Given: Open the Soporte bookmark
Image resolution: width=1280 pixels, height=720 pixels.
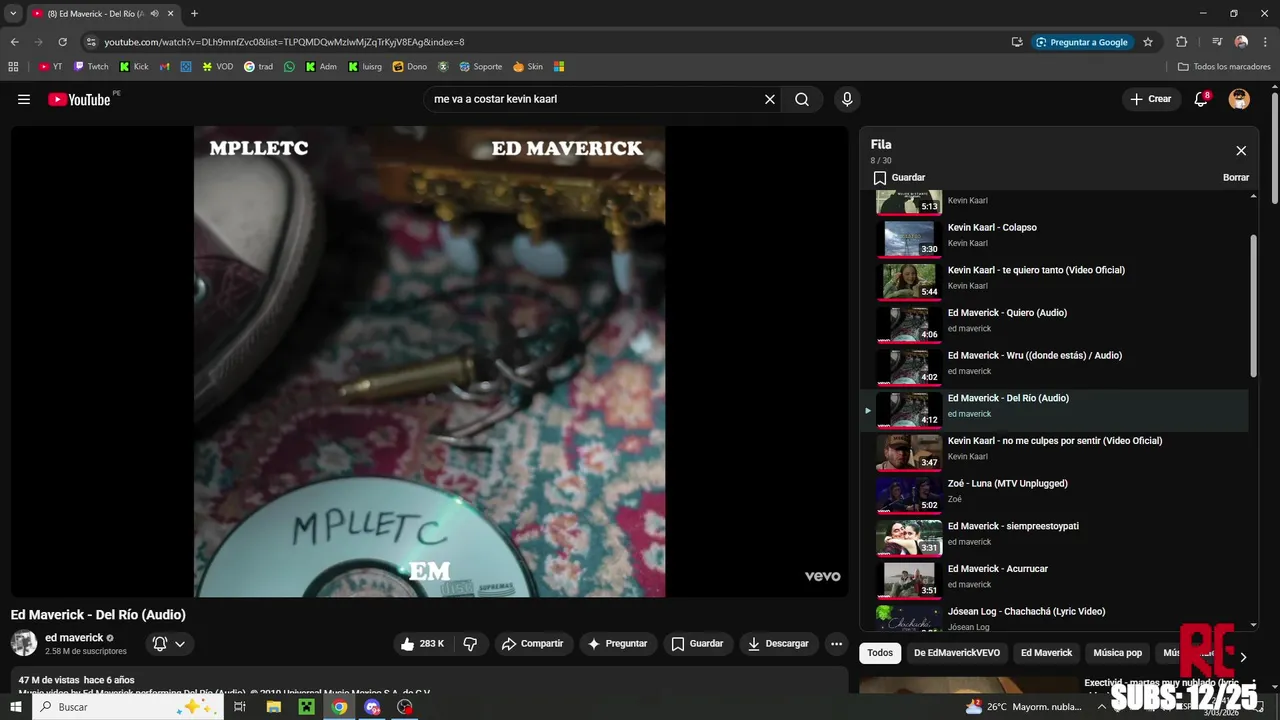Looking at the screenshot, I should 480,67.
